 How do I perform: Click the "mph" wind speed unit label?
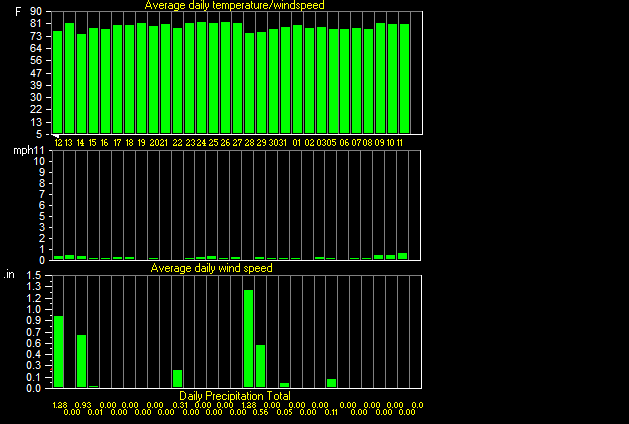tap(22, 151)
